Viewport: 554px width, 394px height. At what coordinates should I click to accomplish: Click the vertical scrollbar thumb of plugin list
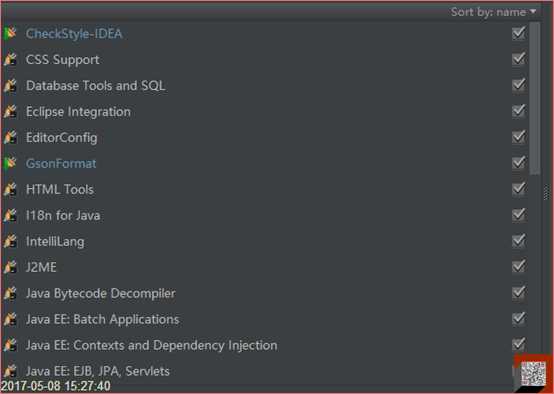click(x=535, y=99)
